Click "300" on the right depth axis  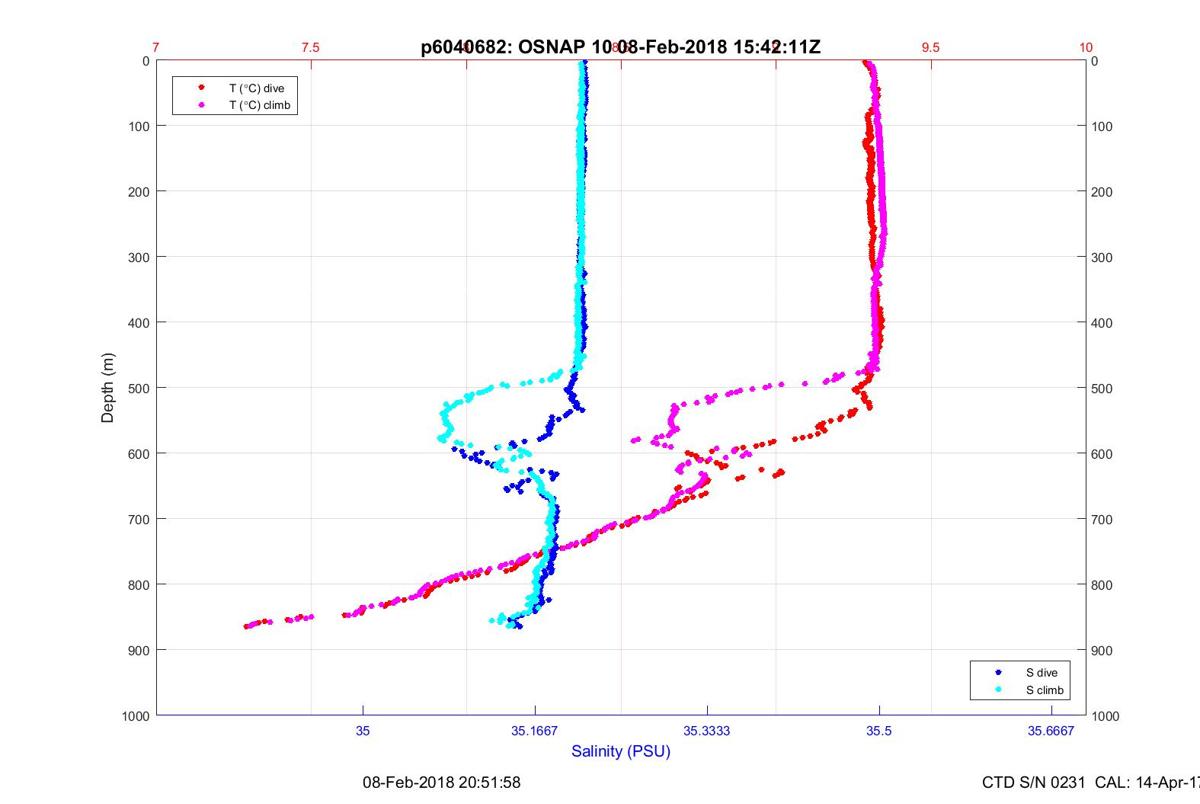[x=1103, y=257]
